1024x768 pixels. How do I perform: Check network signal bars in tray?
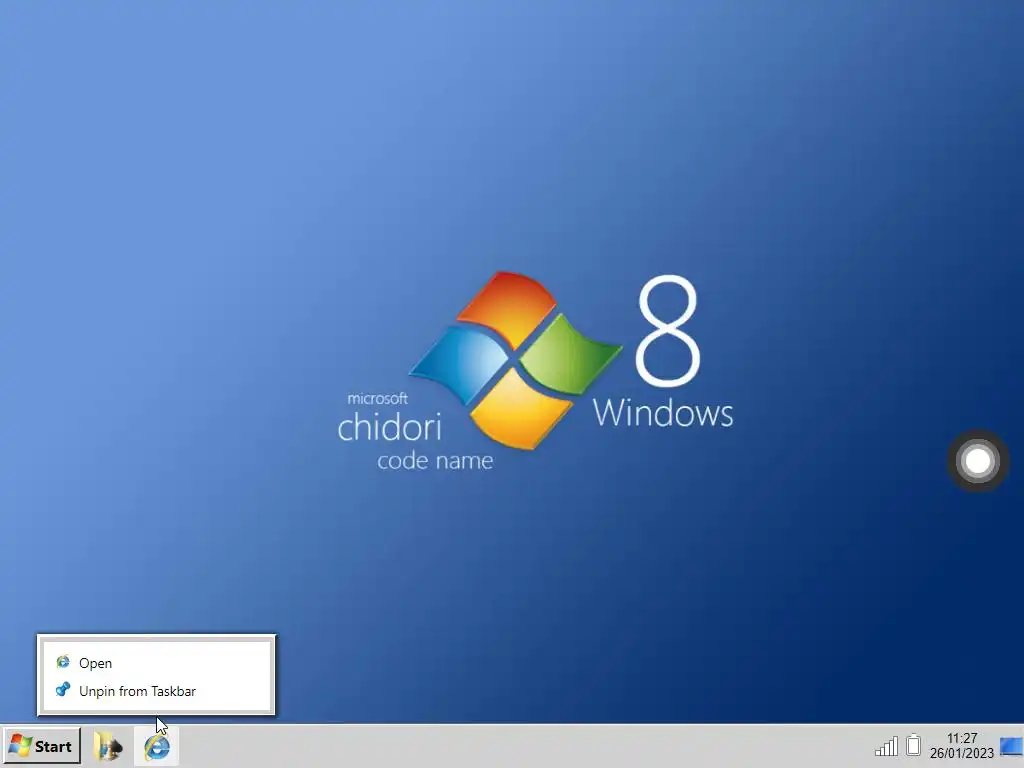886,746
